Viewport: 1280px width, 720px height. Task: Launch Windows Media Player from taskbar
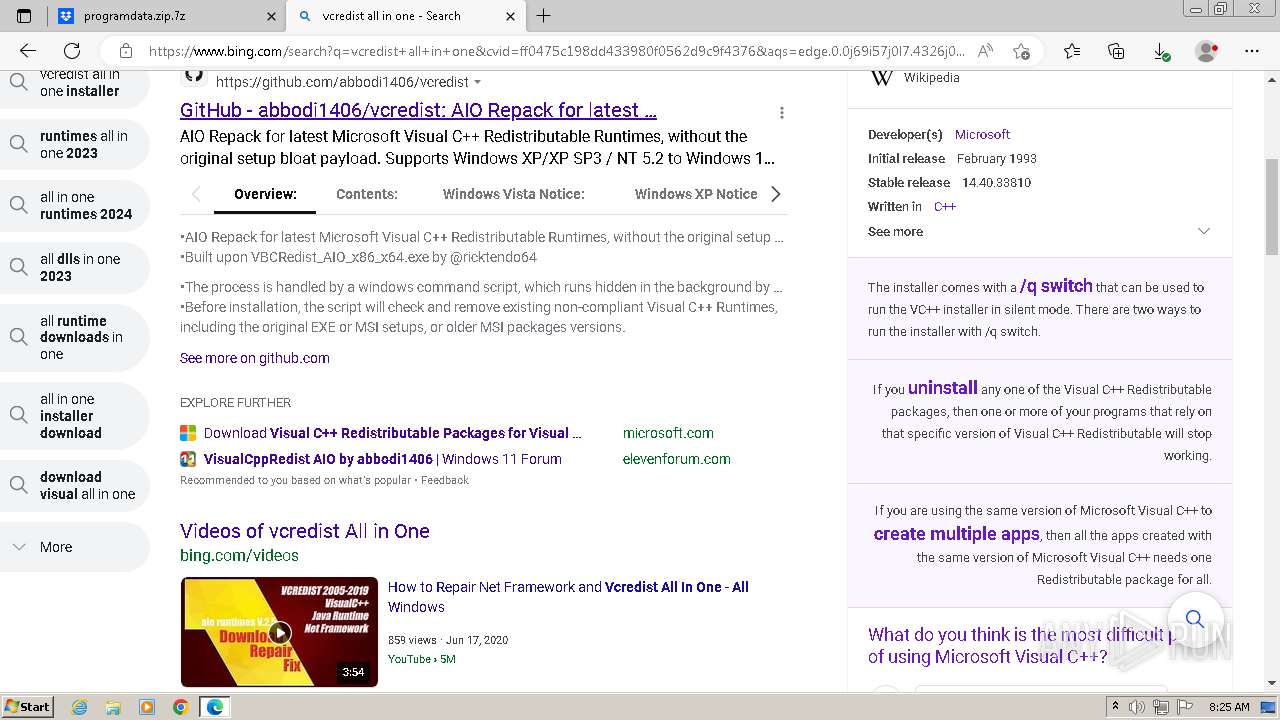147,707
